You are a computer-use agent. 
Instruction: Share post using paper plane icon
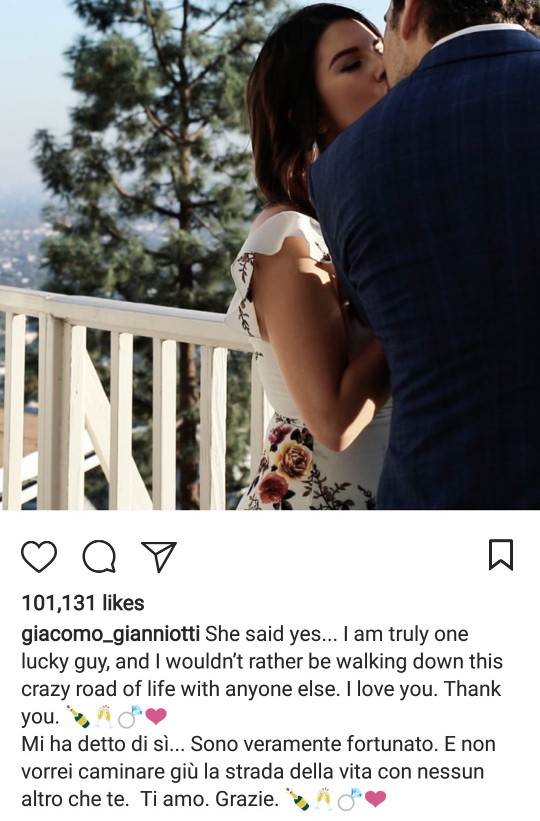click(x=159, y=557)
